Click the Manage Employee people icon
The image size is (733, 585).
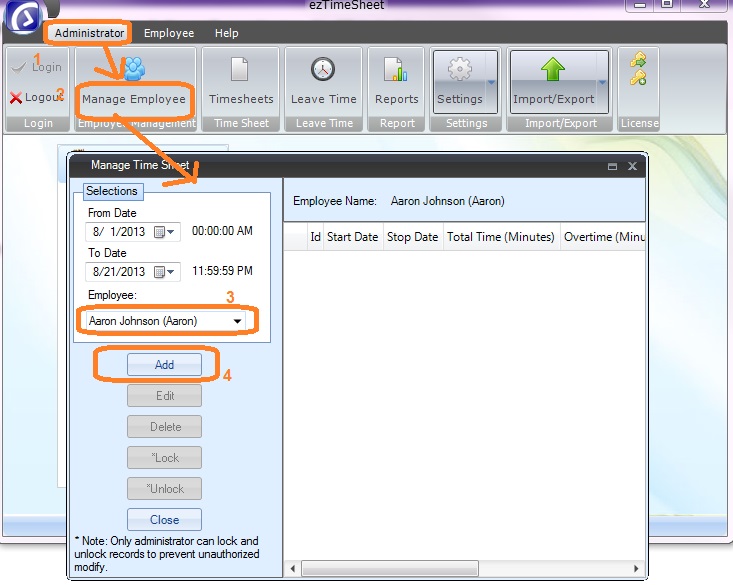pos(133,70)
